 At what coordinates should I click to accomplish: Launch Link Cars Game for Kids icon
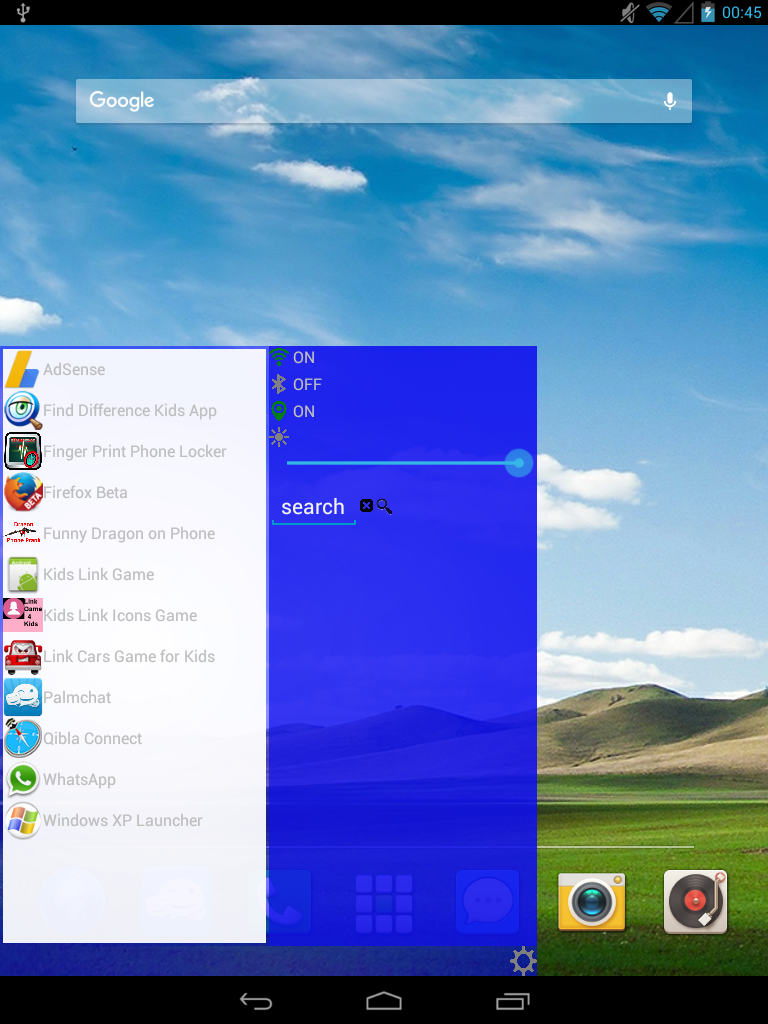[23, 656]
